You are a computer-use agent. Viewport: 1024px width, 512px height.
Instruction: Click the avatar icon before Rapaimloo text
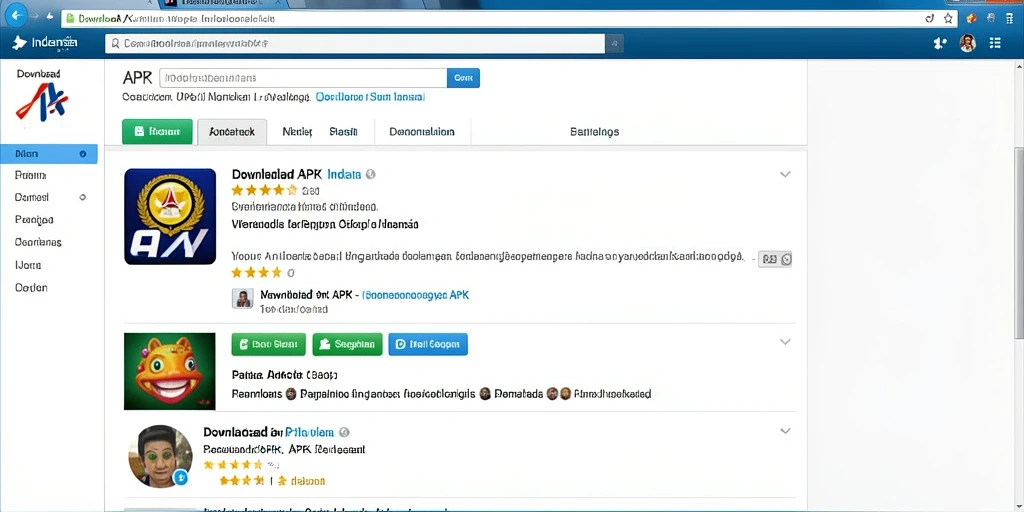pyautogui.click(x=292, y=394)
